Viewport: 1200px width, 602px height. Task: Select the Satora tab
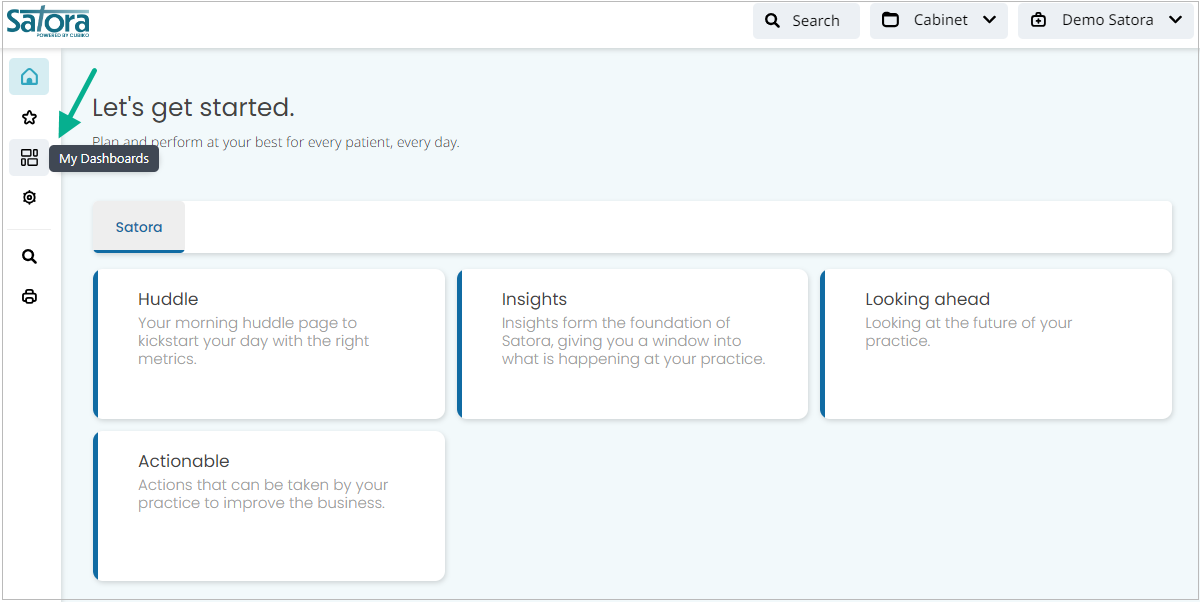pyautogui.click(x=139, y=227)
